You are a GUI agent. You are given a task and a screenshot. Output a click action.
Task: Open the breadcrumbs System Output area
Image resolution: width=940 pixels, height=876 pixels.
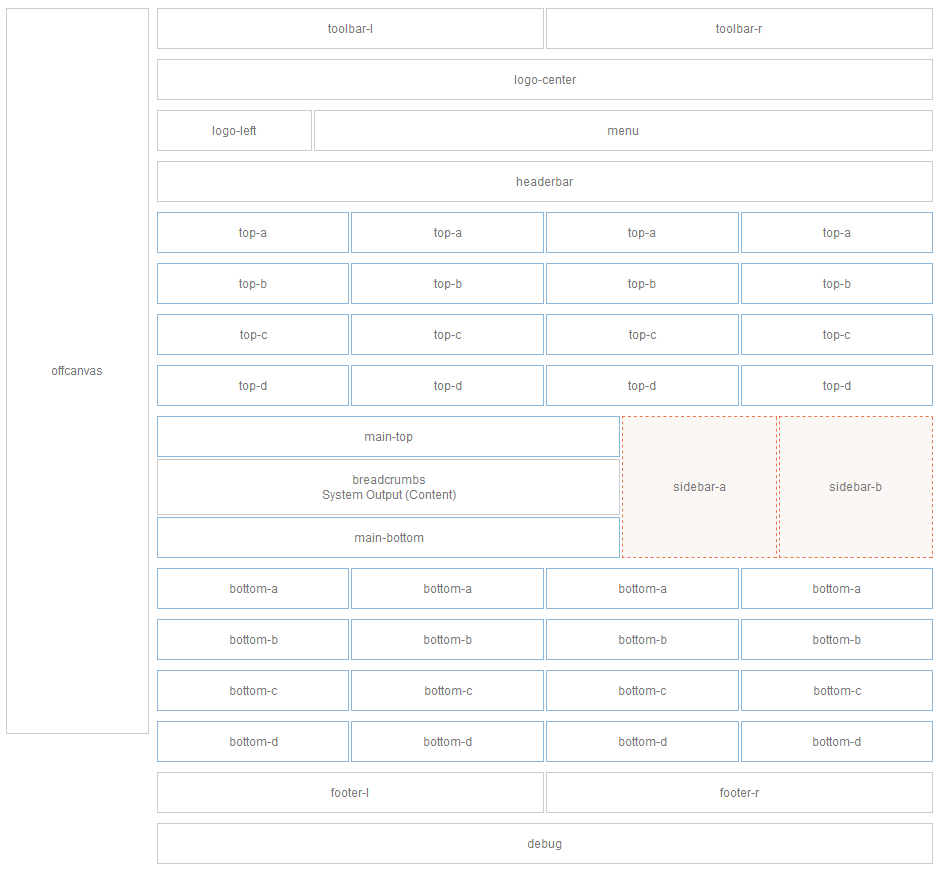388,487
